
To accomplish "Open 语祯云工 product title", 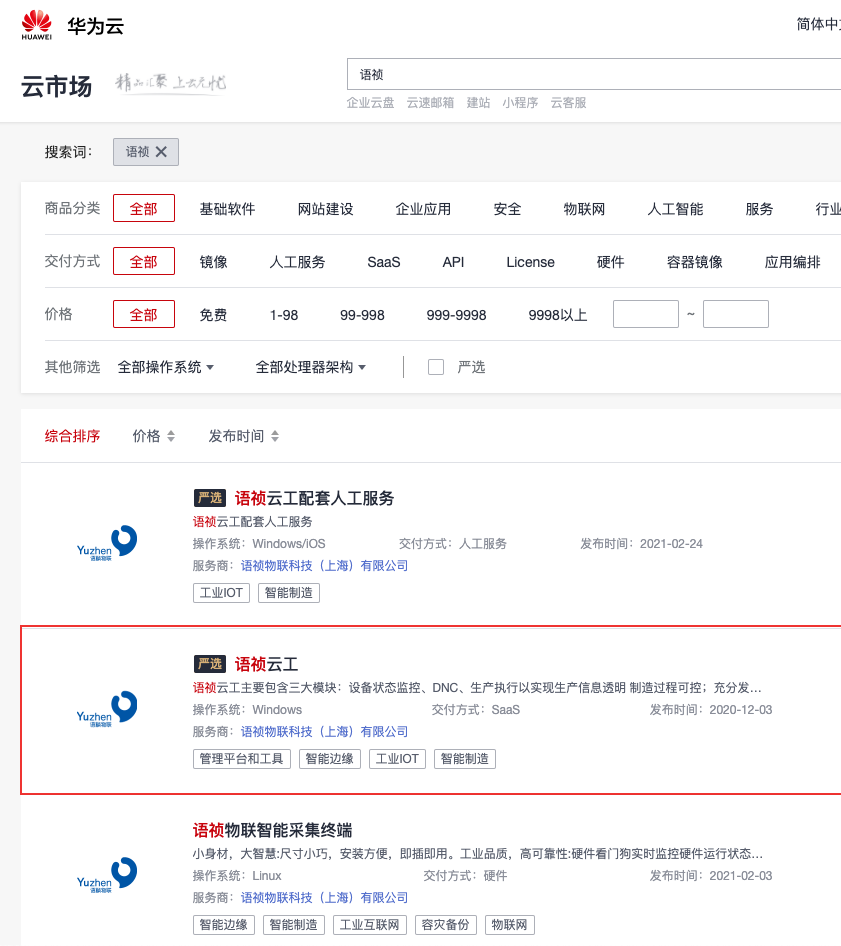I will point(267,664).
